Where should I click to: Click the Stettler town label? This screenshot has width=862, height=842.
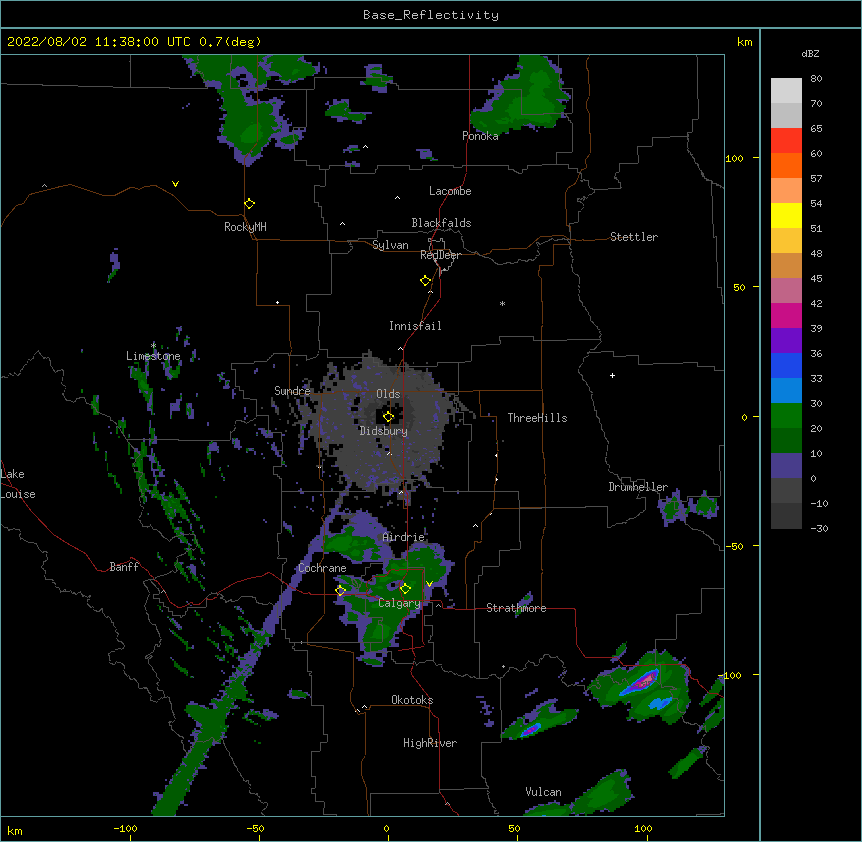click(x=634, y=237)
